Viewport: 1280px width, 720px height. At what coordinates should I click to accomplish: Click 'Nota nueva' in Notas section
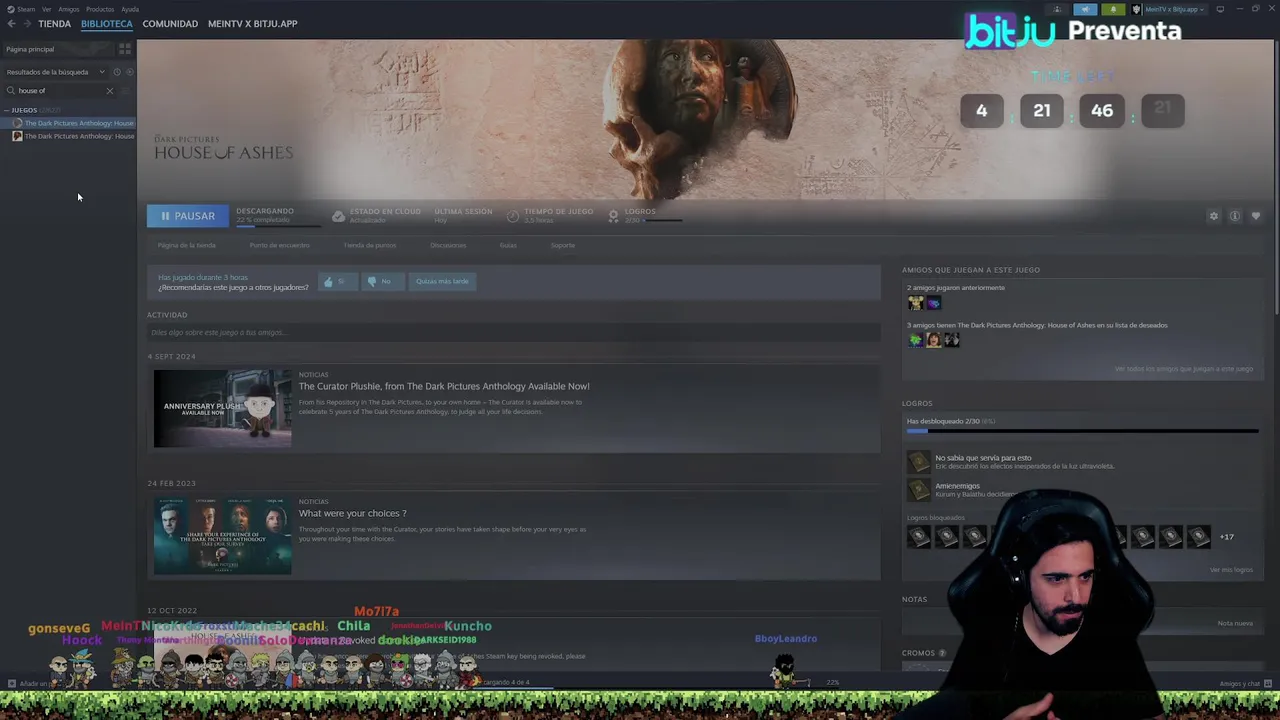[x=1235, y=623]
